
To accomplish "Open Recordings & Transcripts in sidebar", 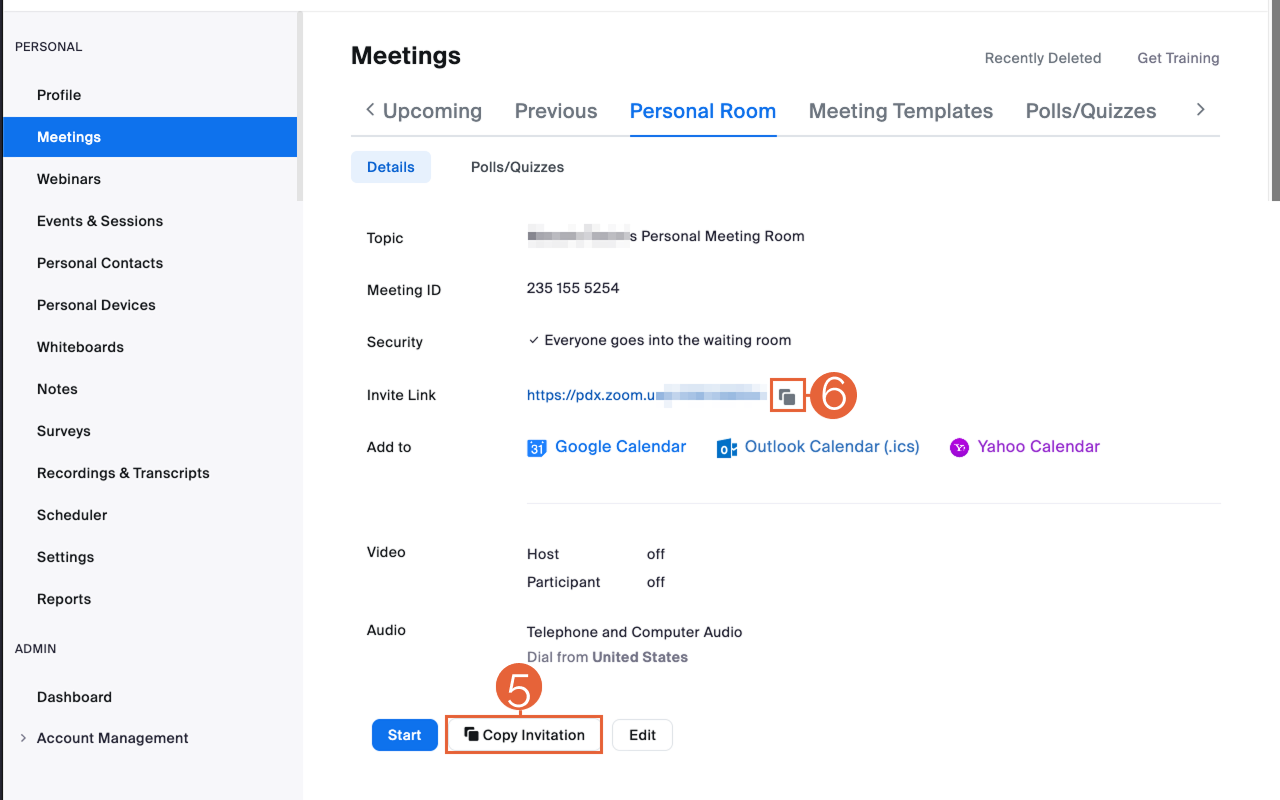I will click(x=123, y=473).
